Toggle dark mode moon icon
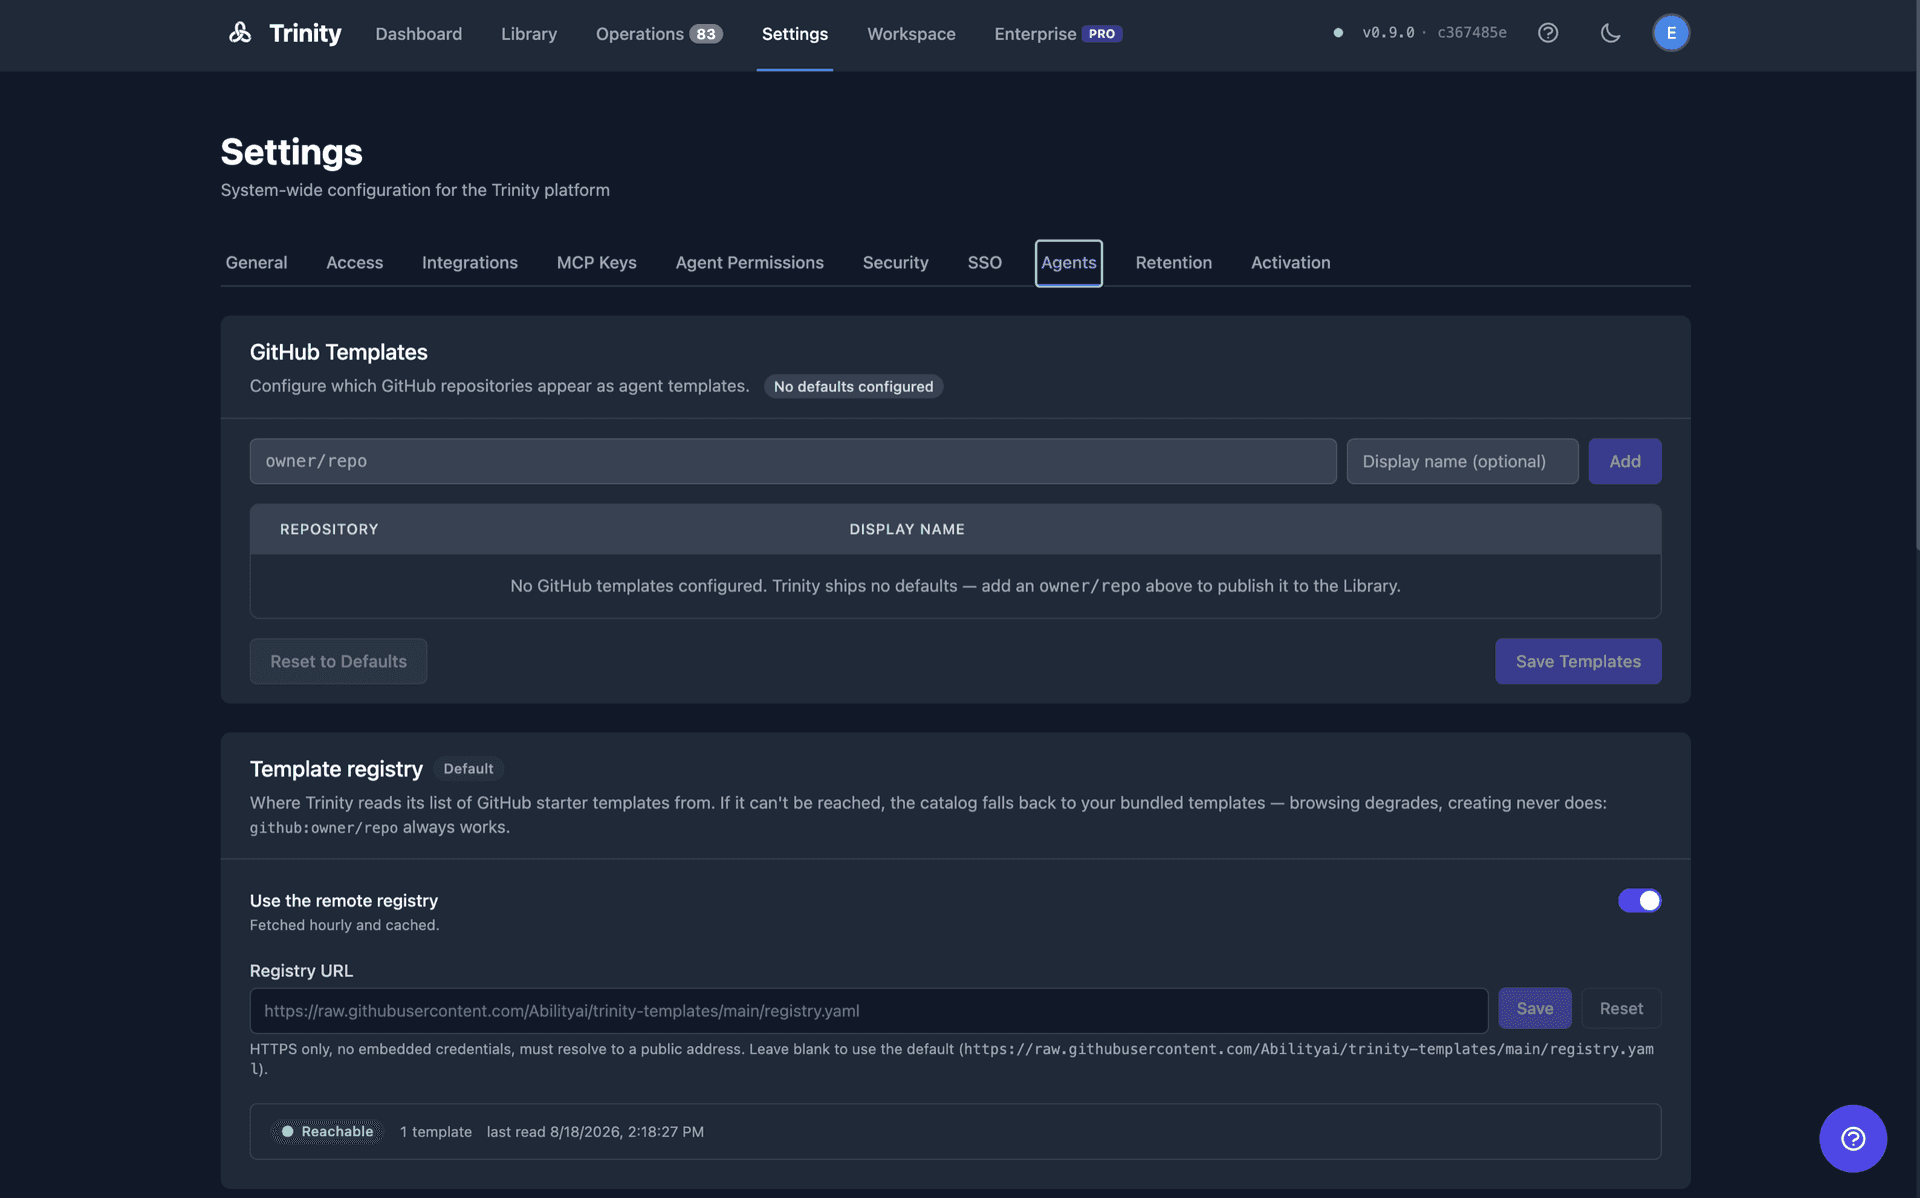The image size is (1920, 1198). pos(1610,33)
